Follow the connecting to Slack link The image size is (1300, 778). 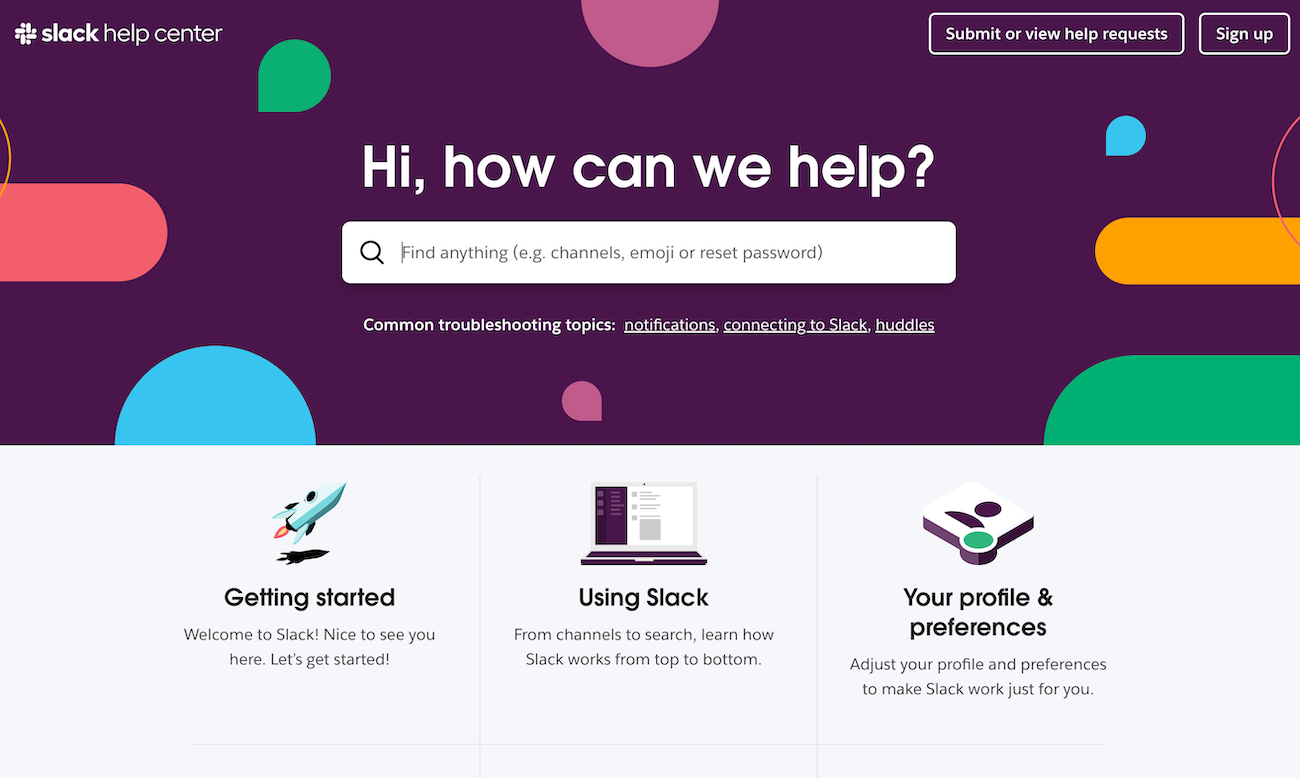[x=795, y=325]
